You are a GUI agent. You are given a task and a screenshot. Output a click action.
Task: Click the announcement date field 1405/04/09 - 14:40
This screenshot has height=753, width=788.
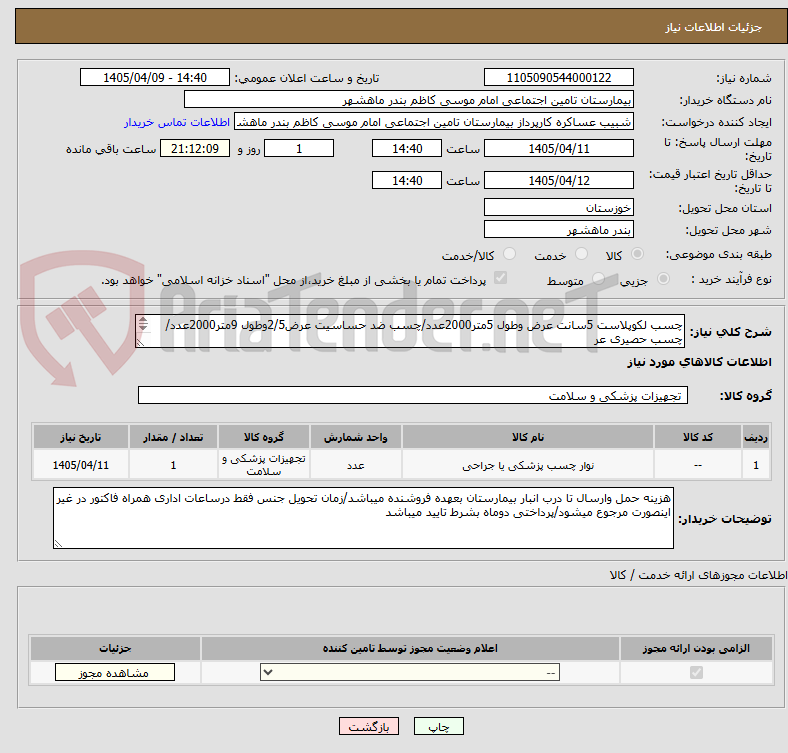pyautogui.click(x=155, y=78)
